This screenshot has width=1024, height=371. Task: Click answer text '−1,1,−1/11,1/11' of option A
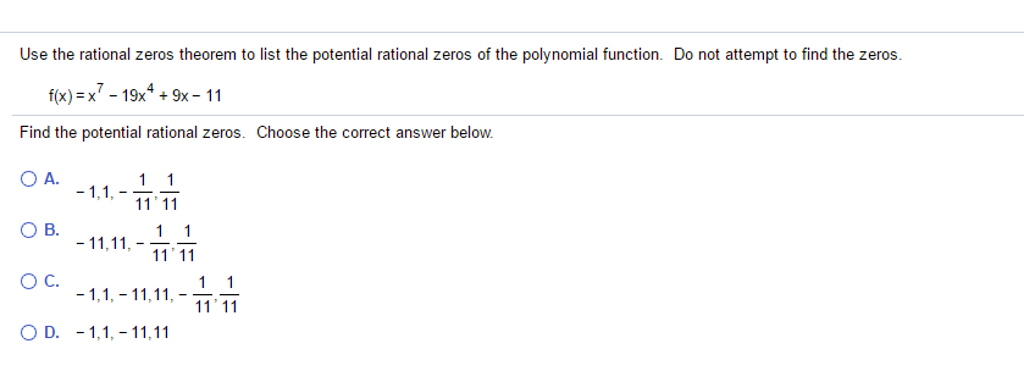coord(127,191)
